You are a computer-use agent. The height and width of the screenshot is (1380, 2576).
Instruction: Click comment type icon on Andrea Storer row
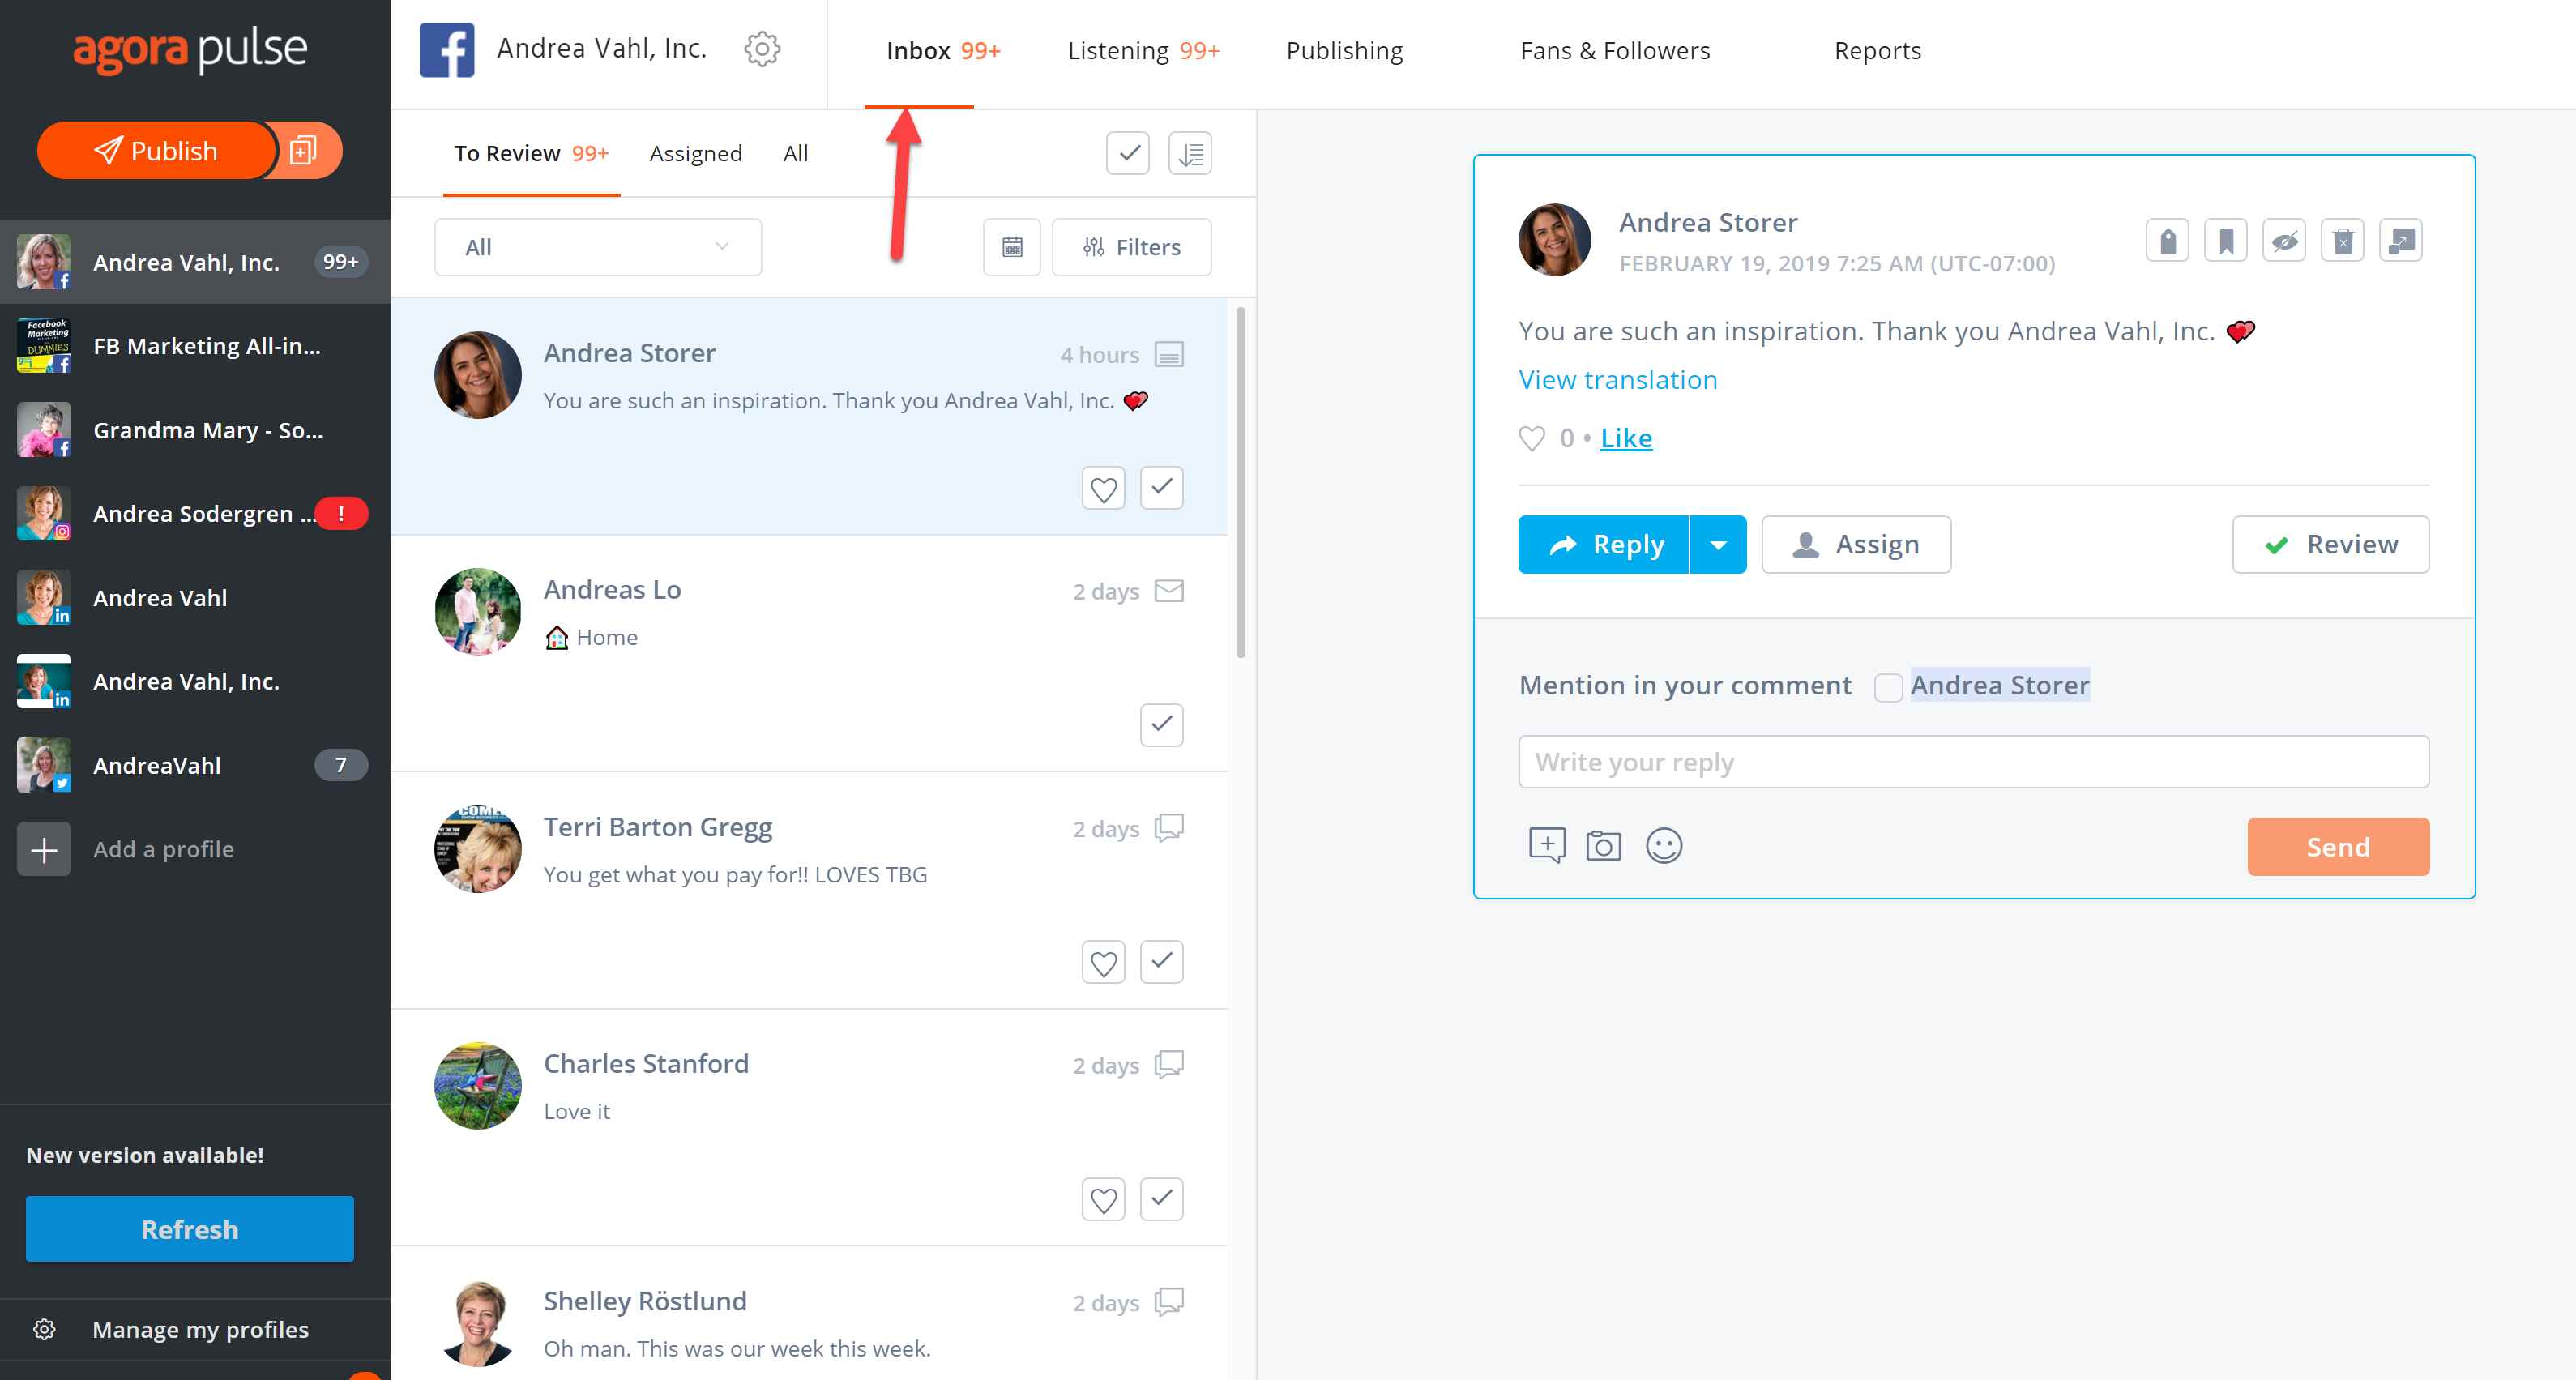point(1169,355)
